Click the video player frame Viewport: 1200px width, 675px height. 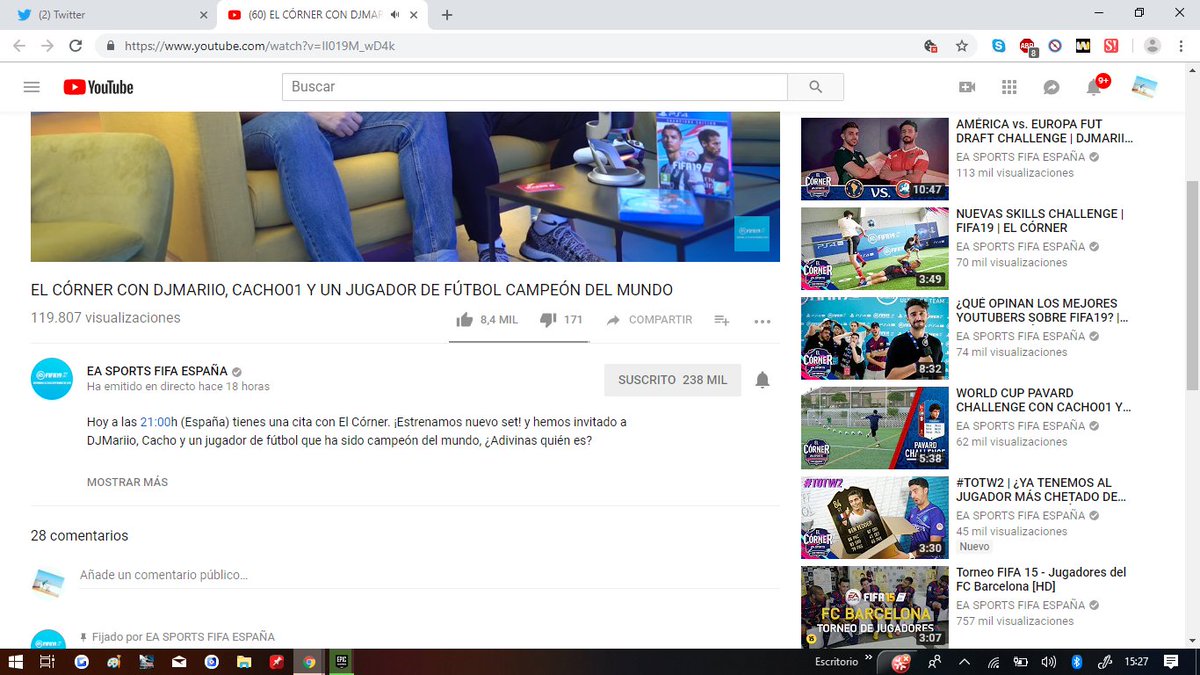point(405,186)
